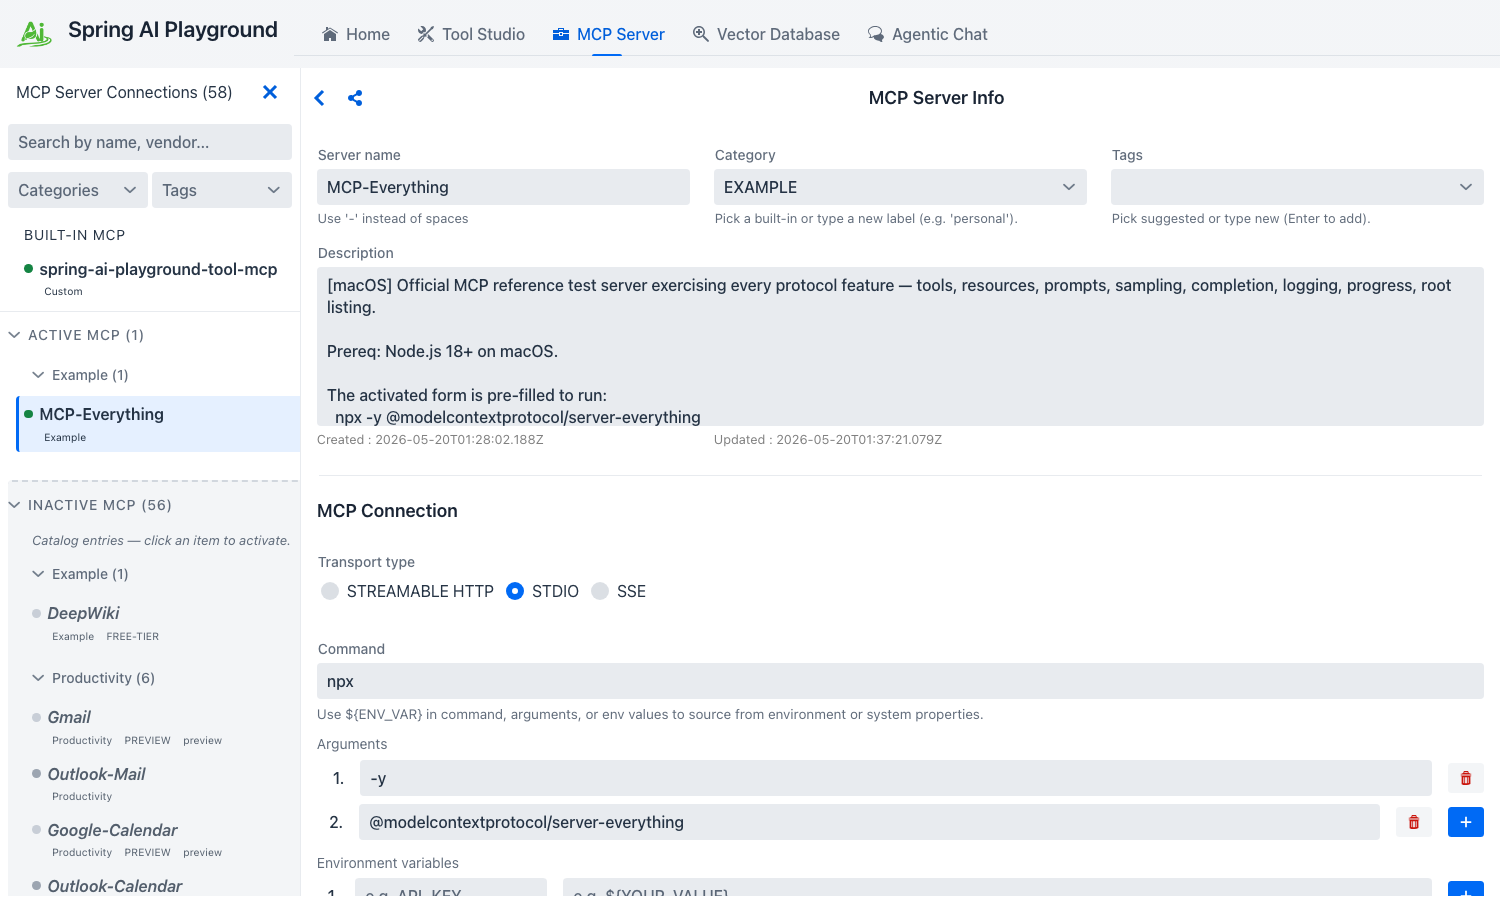Click the share icon beside back arrow

pyautogui.click(x=355, y=98)
